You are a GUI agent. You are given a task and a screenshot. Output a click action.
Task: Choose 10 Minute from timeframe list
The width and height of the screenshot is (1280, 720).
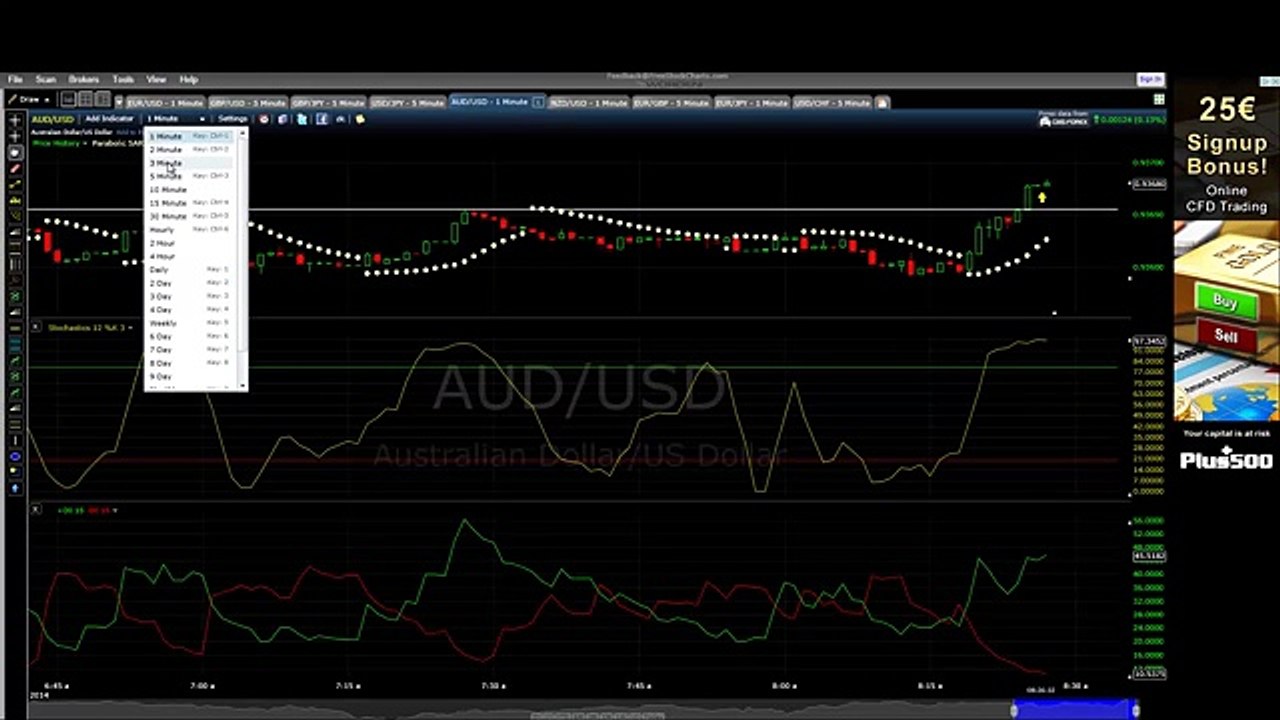click(x=190, y=189)
